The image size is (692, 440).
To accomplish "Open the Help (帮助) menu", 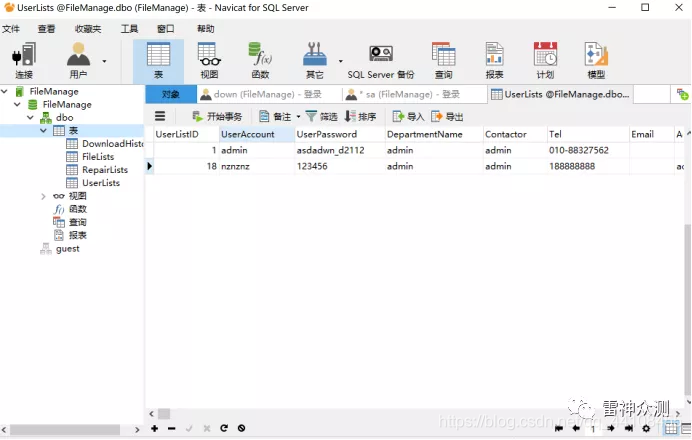I will click(205, 29).
